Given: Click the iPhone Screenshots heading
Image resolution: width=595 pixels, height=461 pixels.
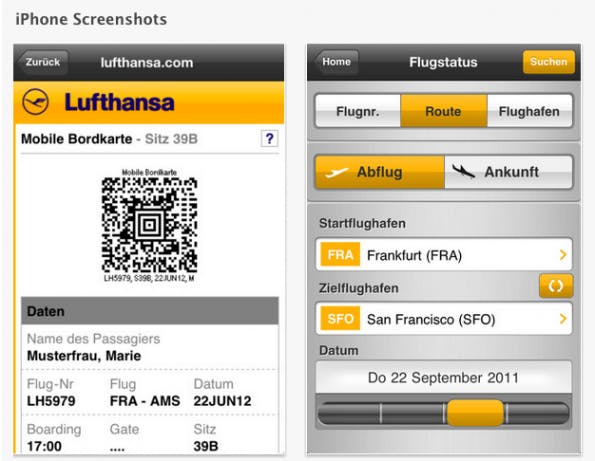Looking at the screenshot, I should (x=91, y=19).
